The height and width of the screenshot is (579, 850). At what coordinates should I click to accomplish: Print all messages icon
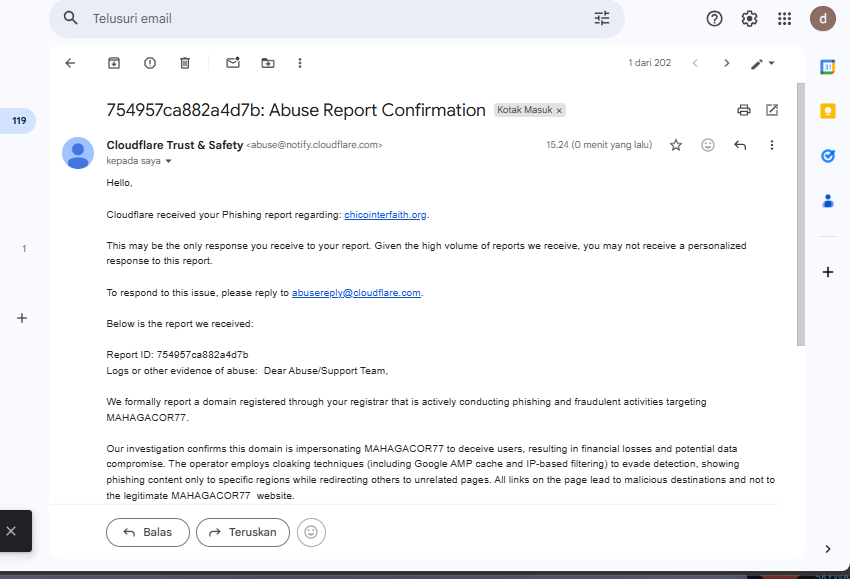[x=744, y=110]
